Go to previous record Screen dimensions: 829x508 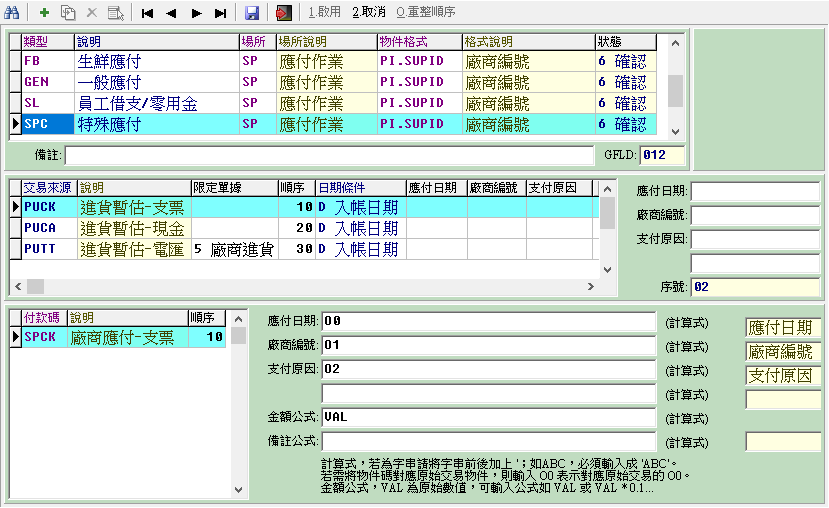pos(171,13)
